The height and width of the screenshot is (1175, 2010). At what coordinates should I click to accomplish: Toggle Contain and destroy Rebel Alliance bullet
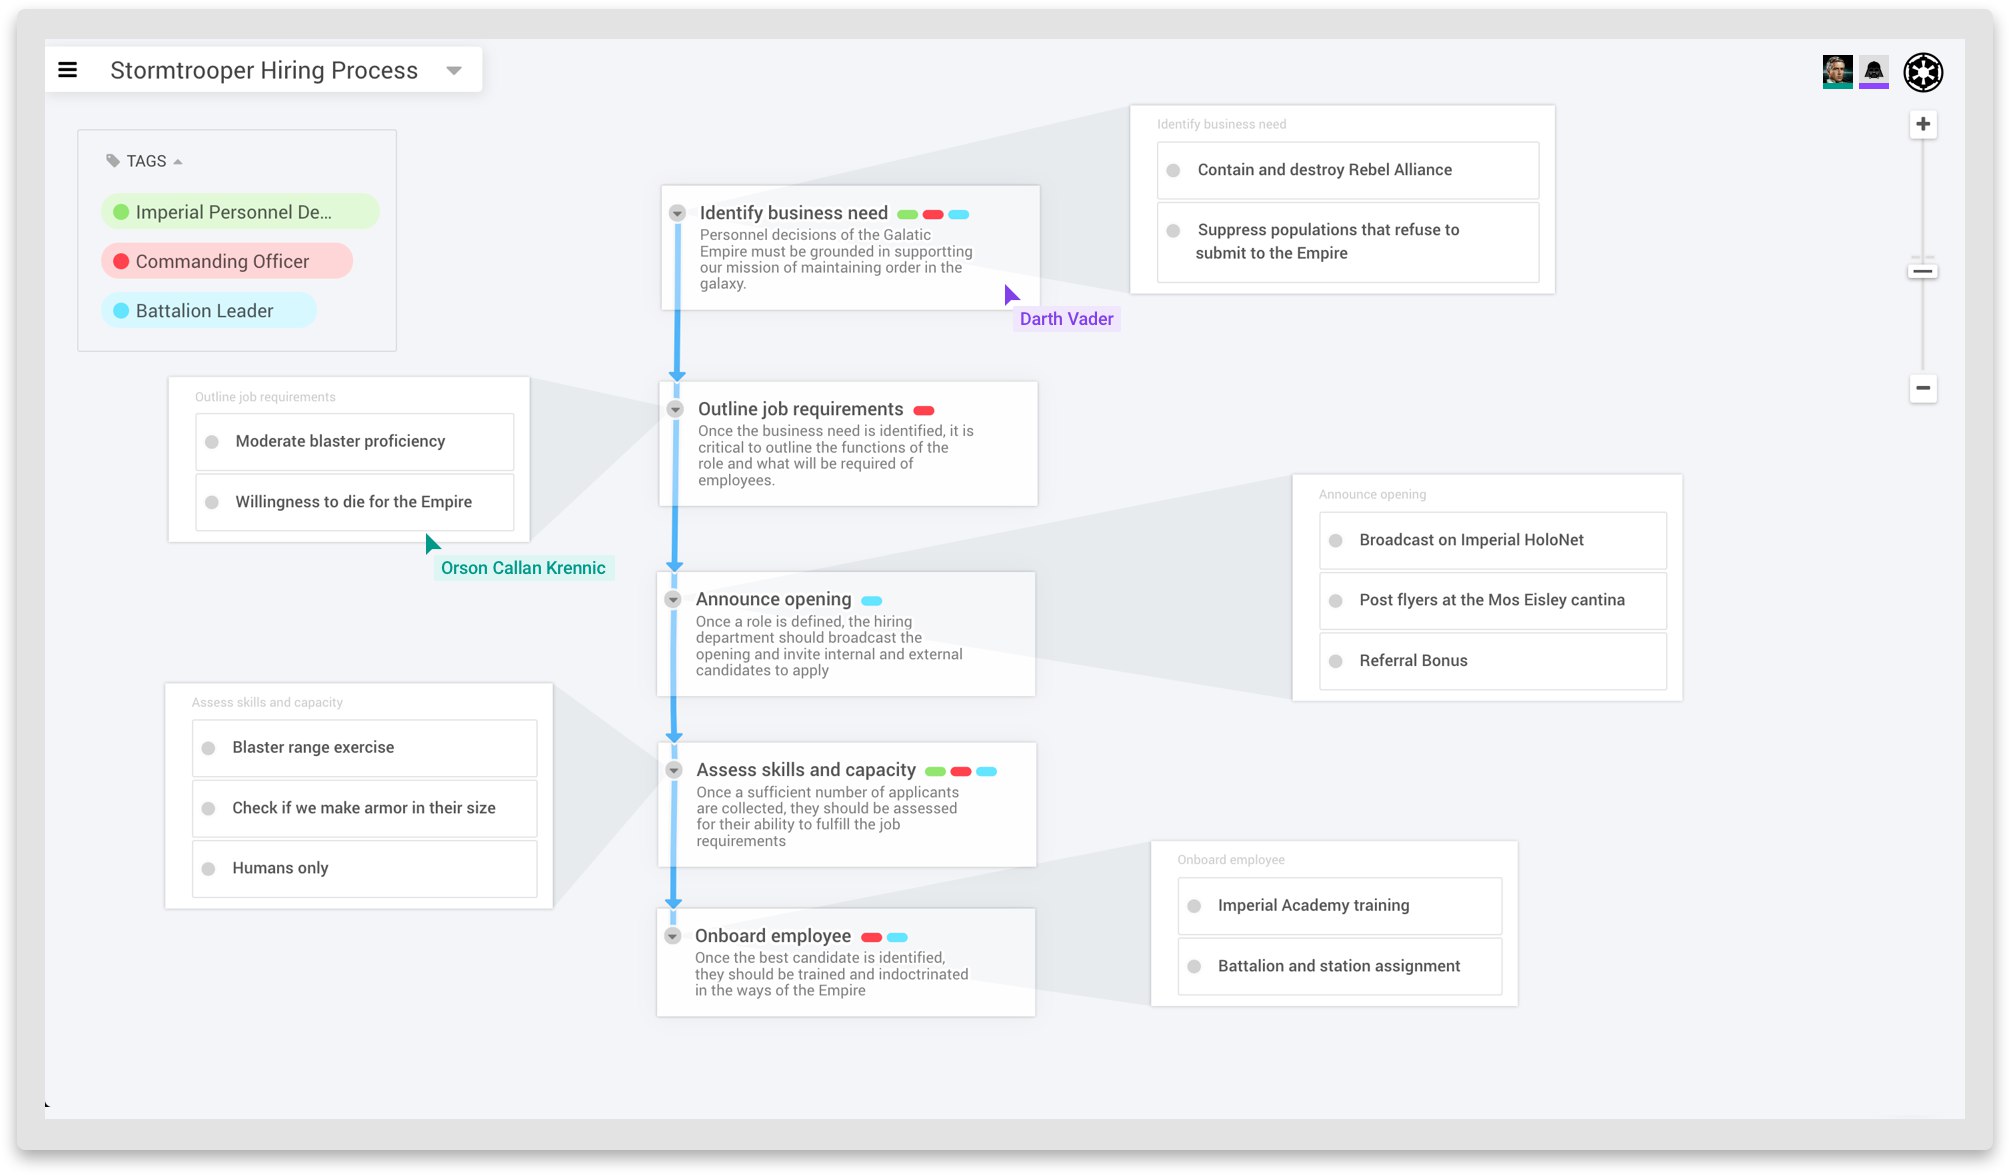[1173, 171]
